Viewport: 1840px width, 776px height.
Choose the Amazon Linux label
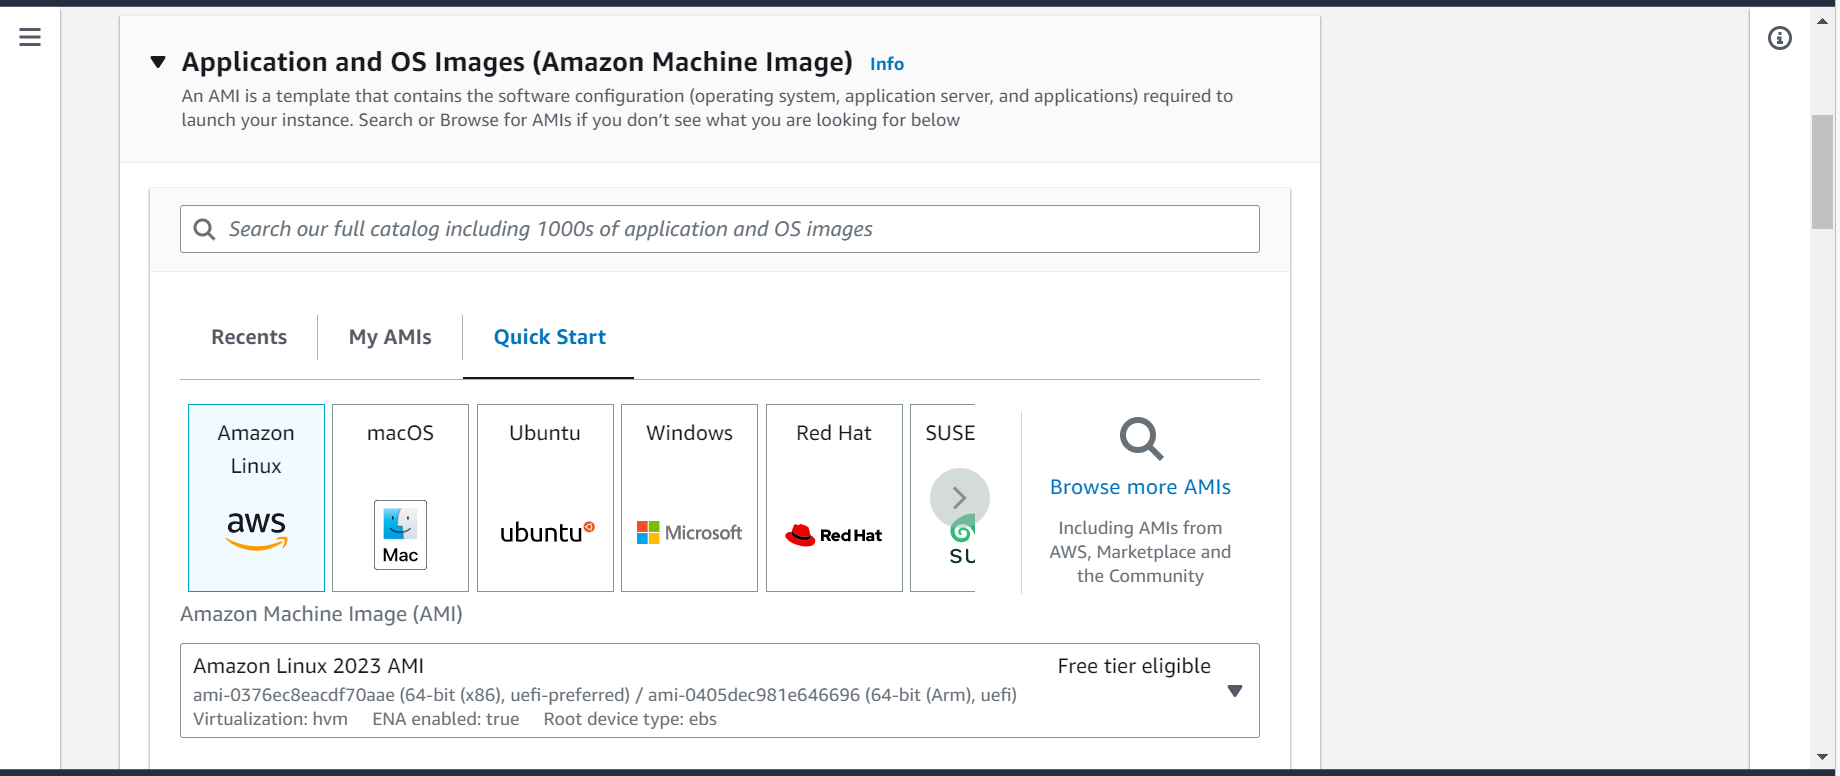point(256,449)
